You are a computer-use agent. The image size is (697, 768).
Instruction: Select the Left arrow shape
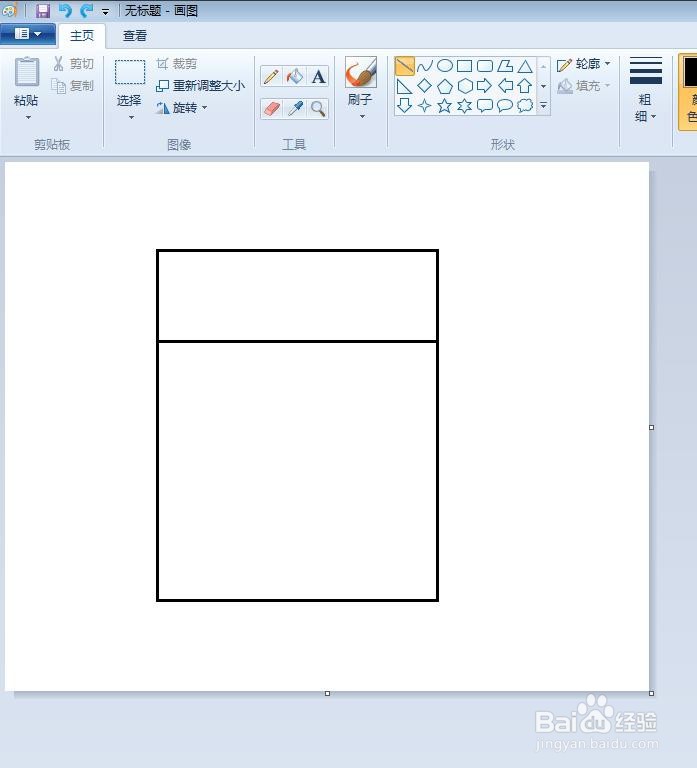505,86
